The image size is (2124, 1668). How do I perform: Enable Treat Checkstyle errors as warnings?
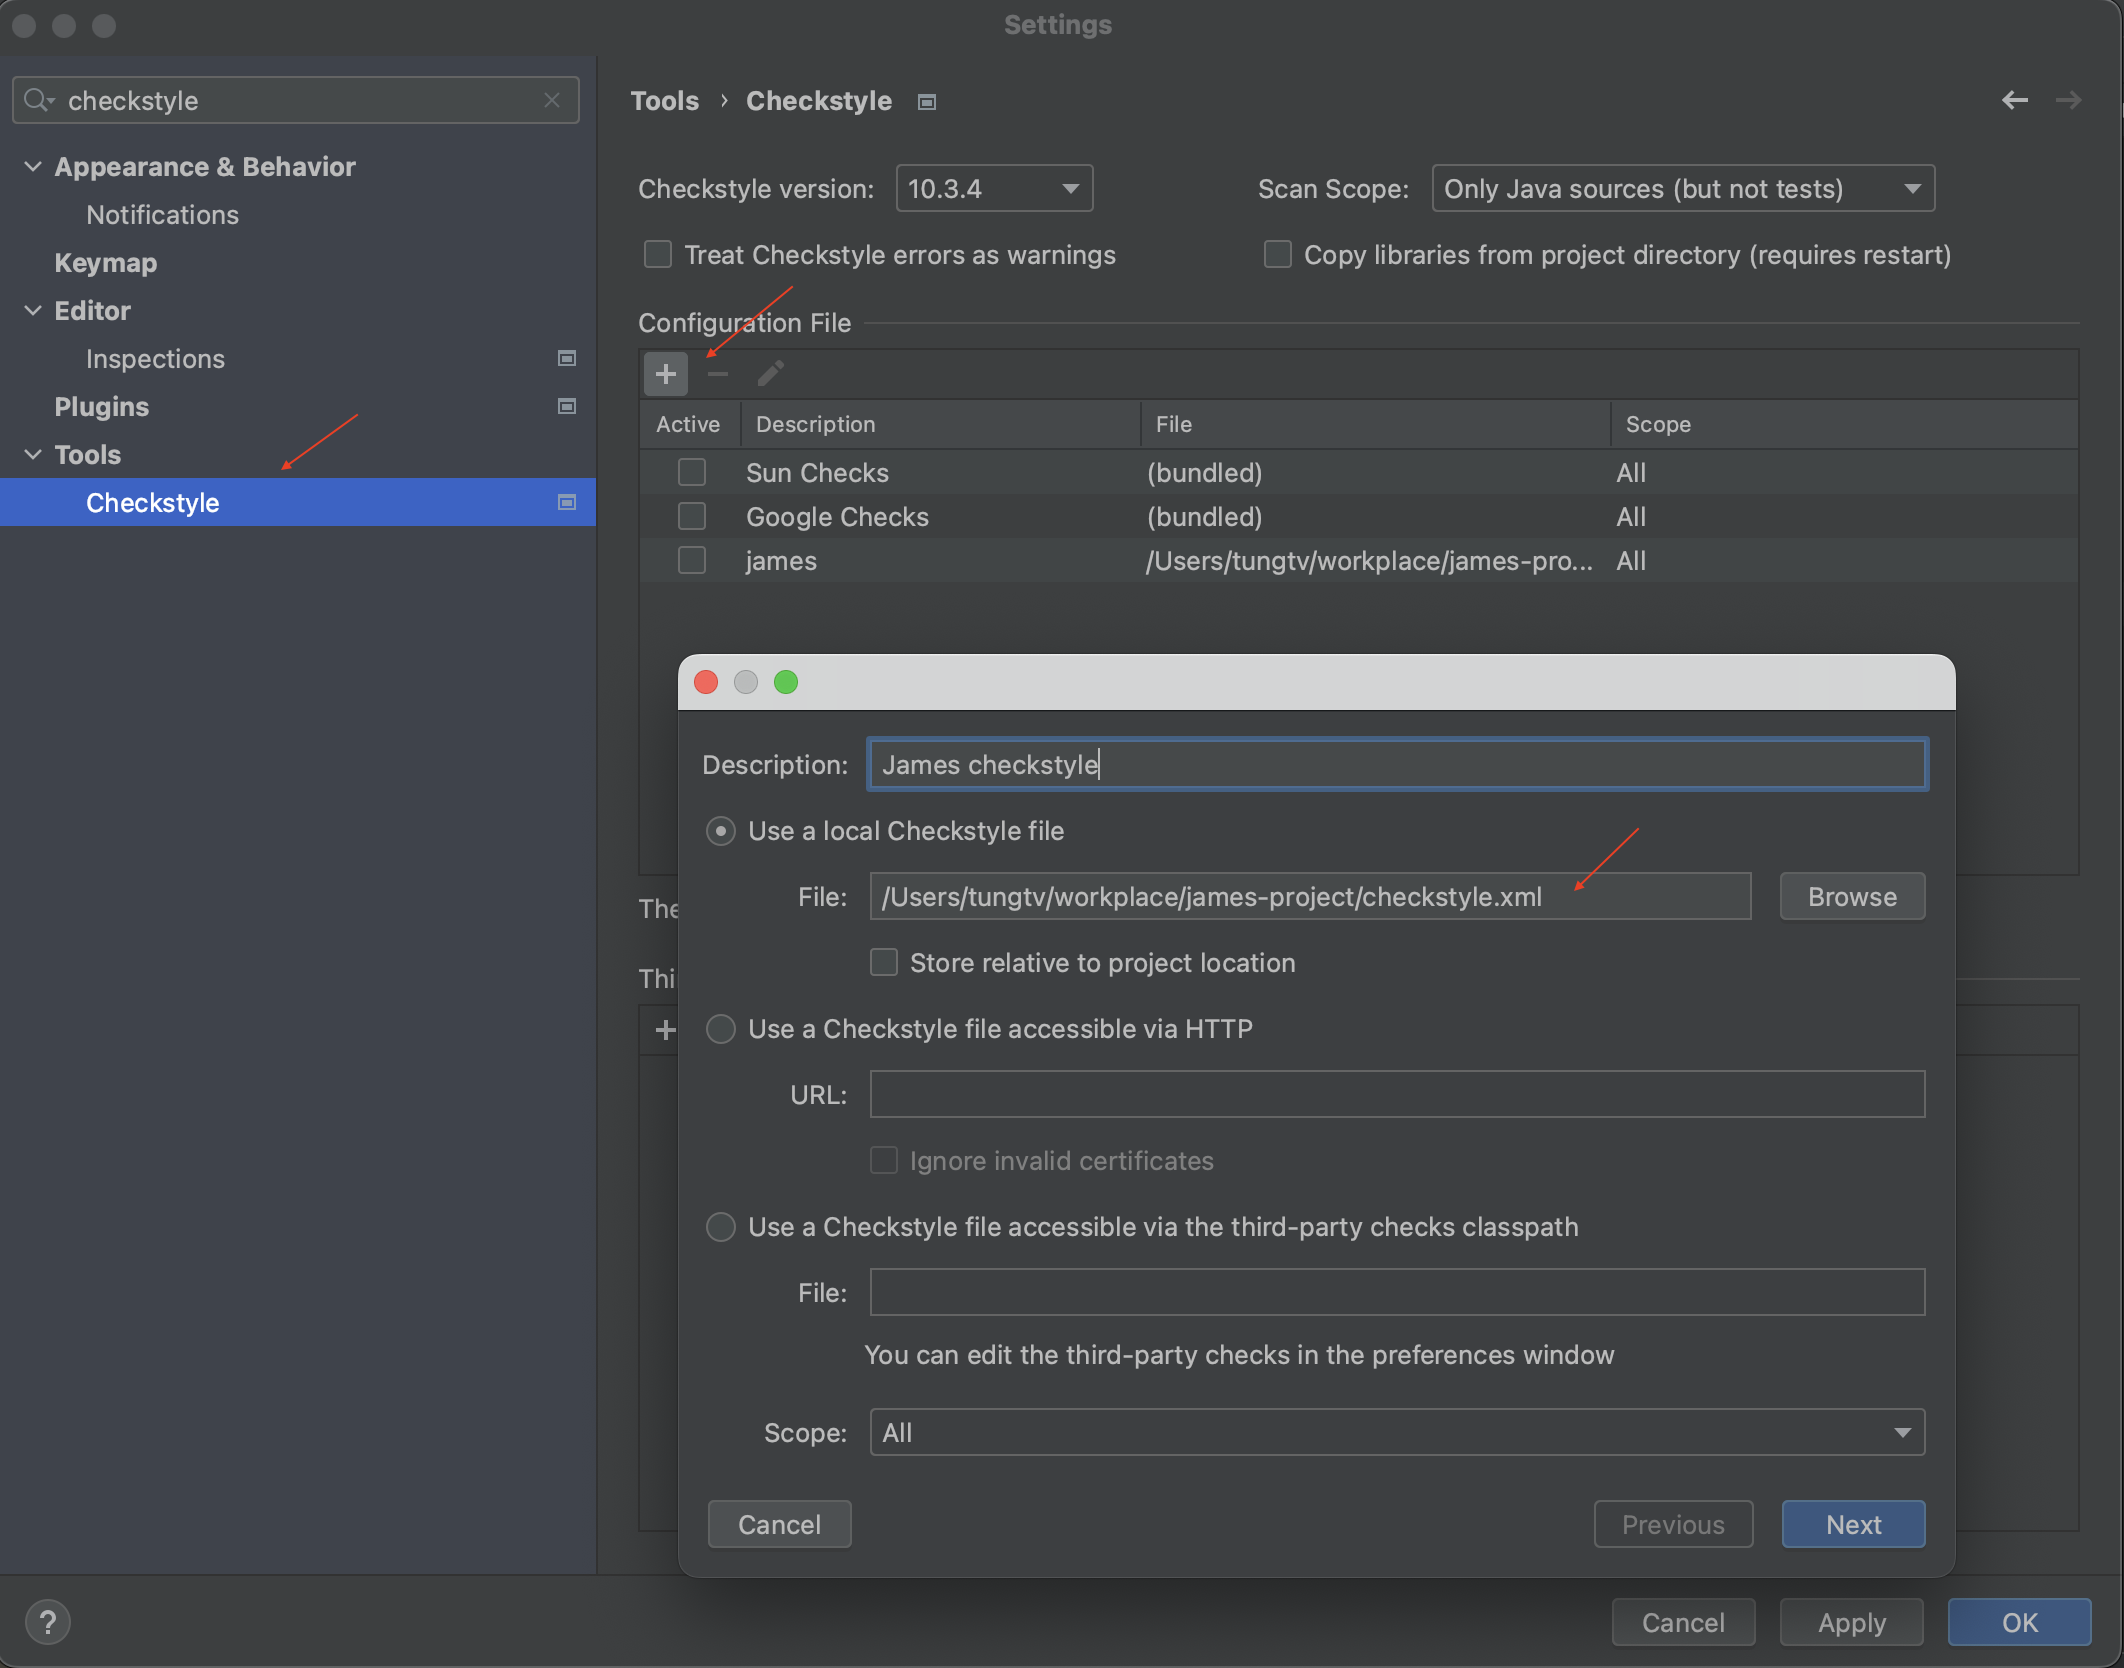(658, 255)
